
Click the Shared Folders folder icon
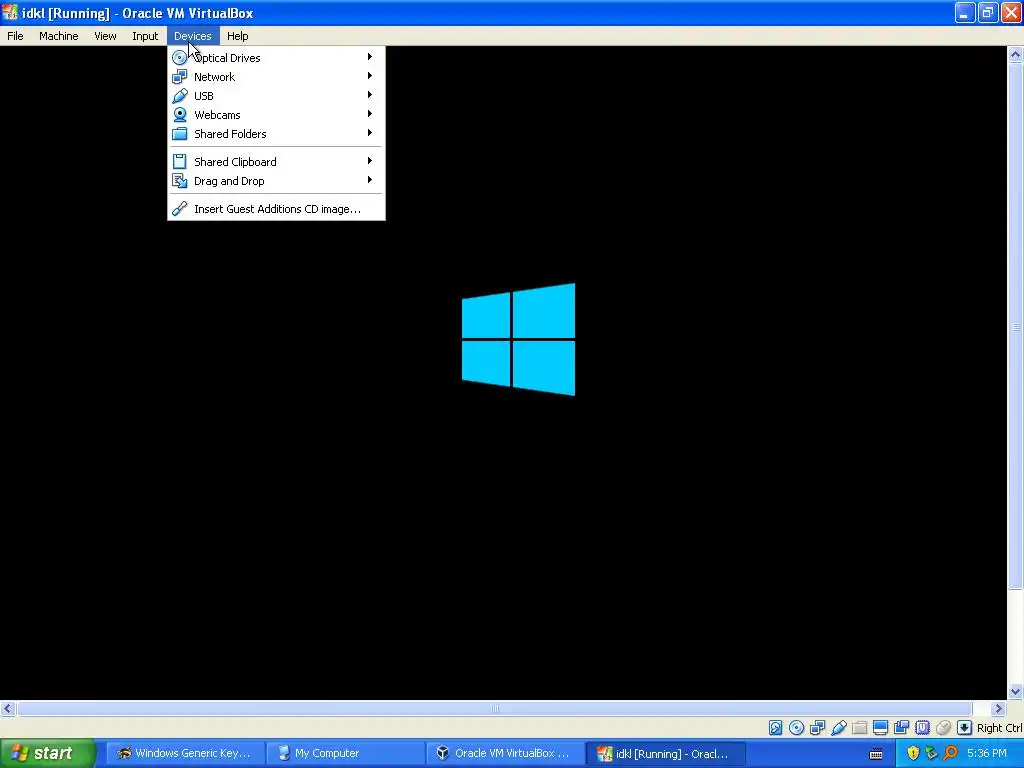coord(180,133)
